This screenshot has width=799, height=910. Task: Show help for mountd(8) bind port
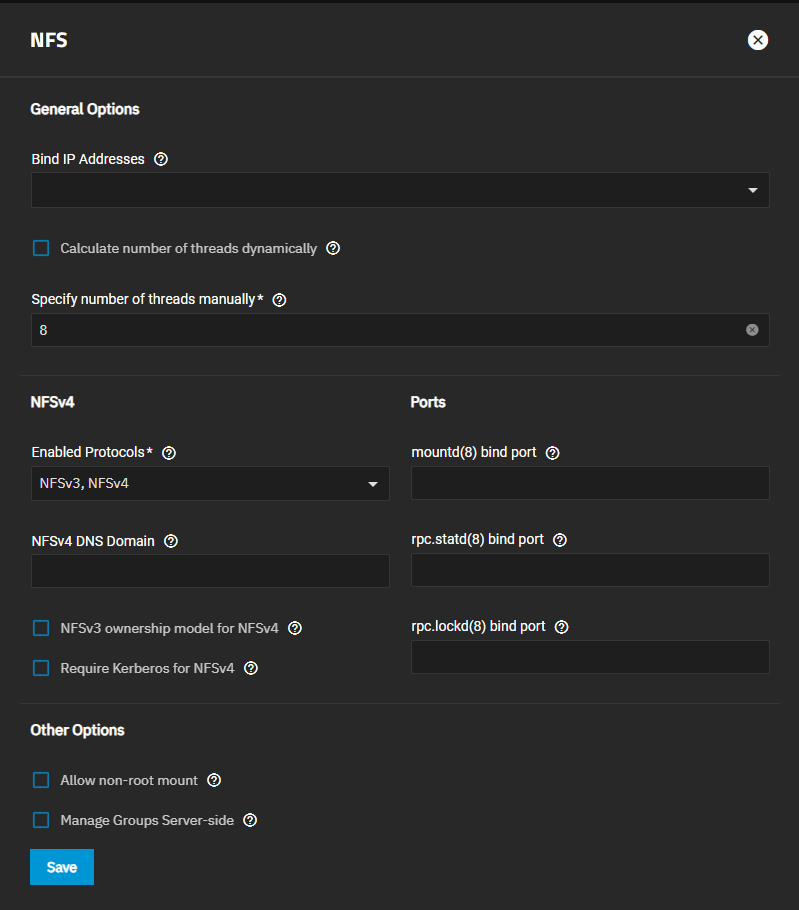click(x=552, y=453)
